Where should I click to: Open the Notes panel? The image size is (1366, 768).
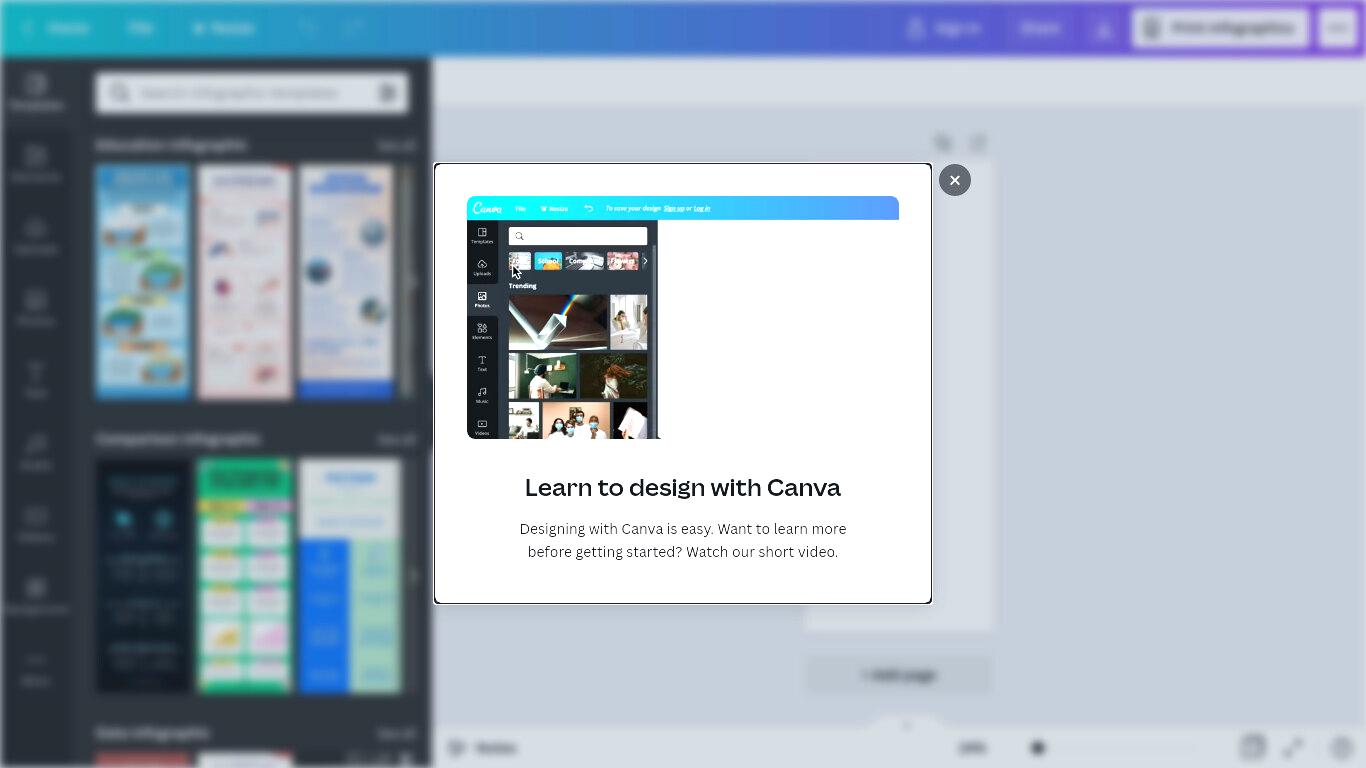[x=482, y=747]
